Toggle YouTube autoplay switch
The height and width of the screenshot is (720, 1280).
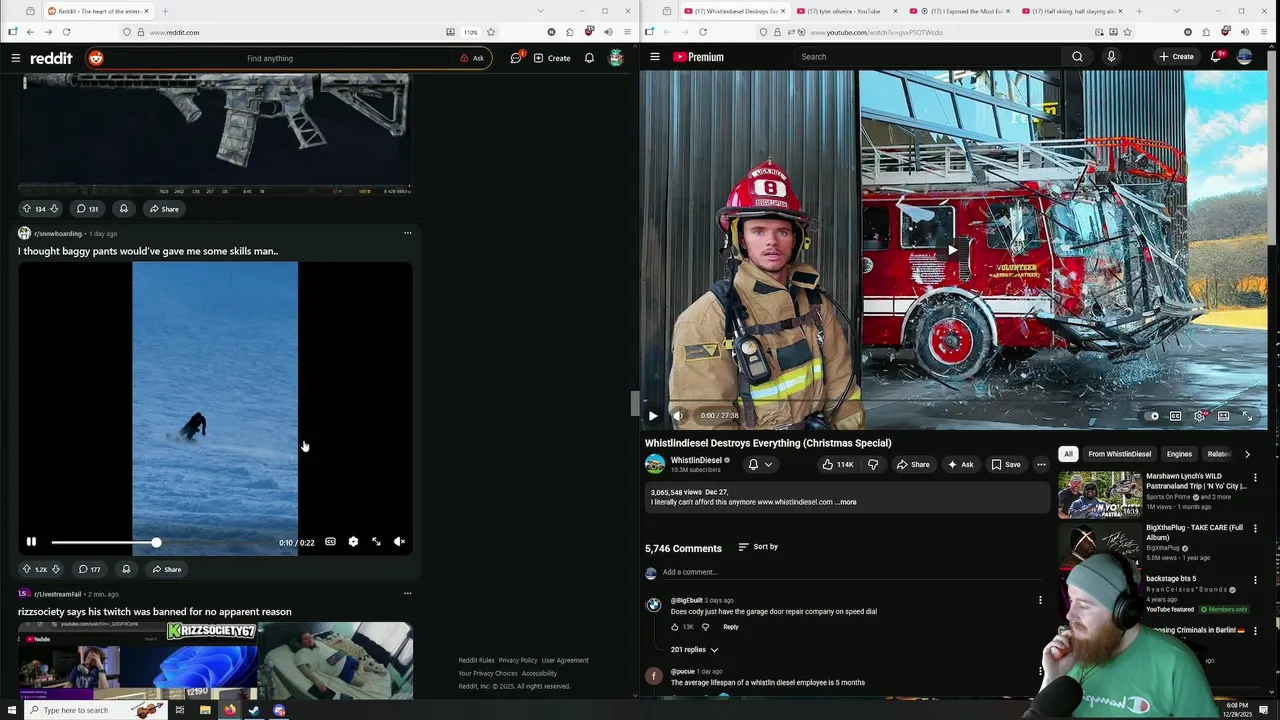1151,416
